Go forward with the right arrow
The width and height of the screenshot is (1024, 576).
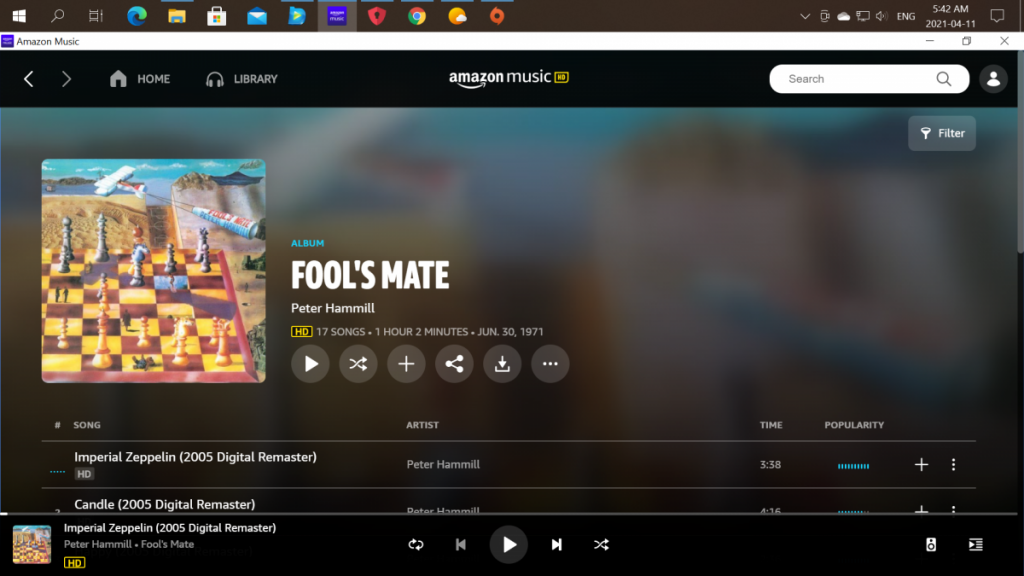66,79
